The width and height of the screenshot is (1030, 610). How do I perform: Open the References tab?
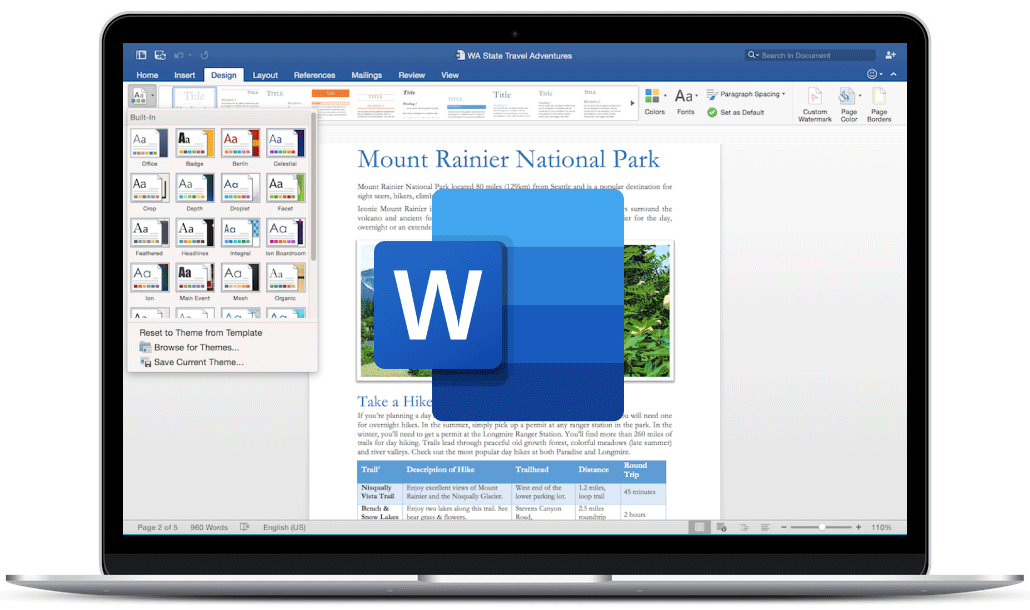(315, 75)
